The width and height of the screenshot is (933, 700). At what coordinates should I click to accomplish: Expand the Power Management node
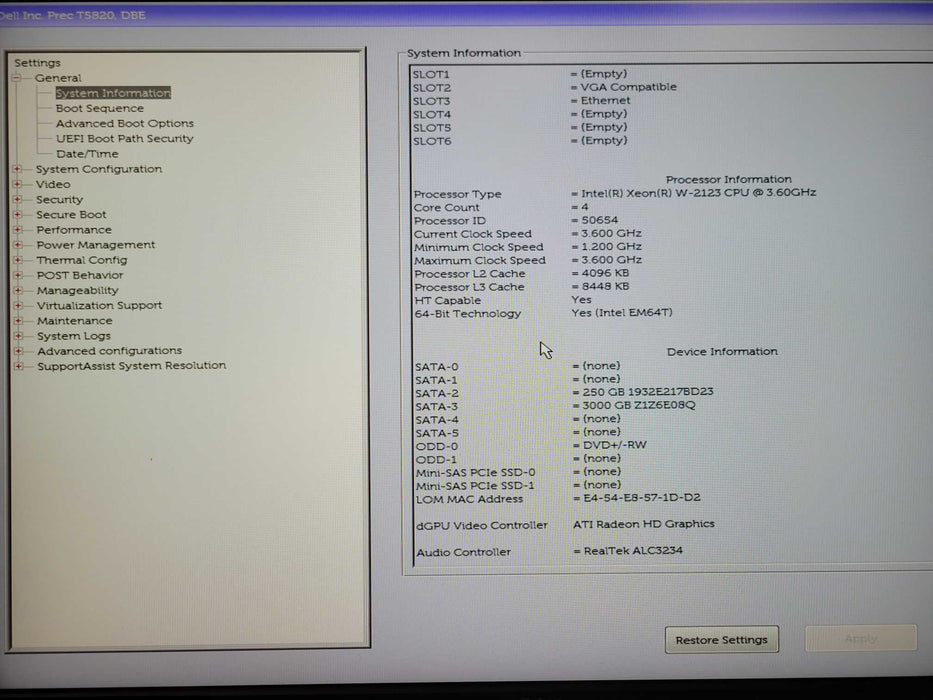pyautogui.click(x=17, y=244)
